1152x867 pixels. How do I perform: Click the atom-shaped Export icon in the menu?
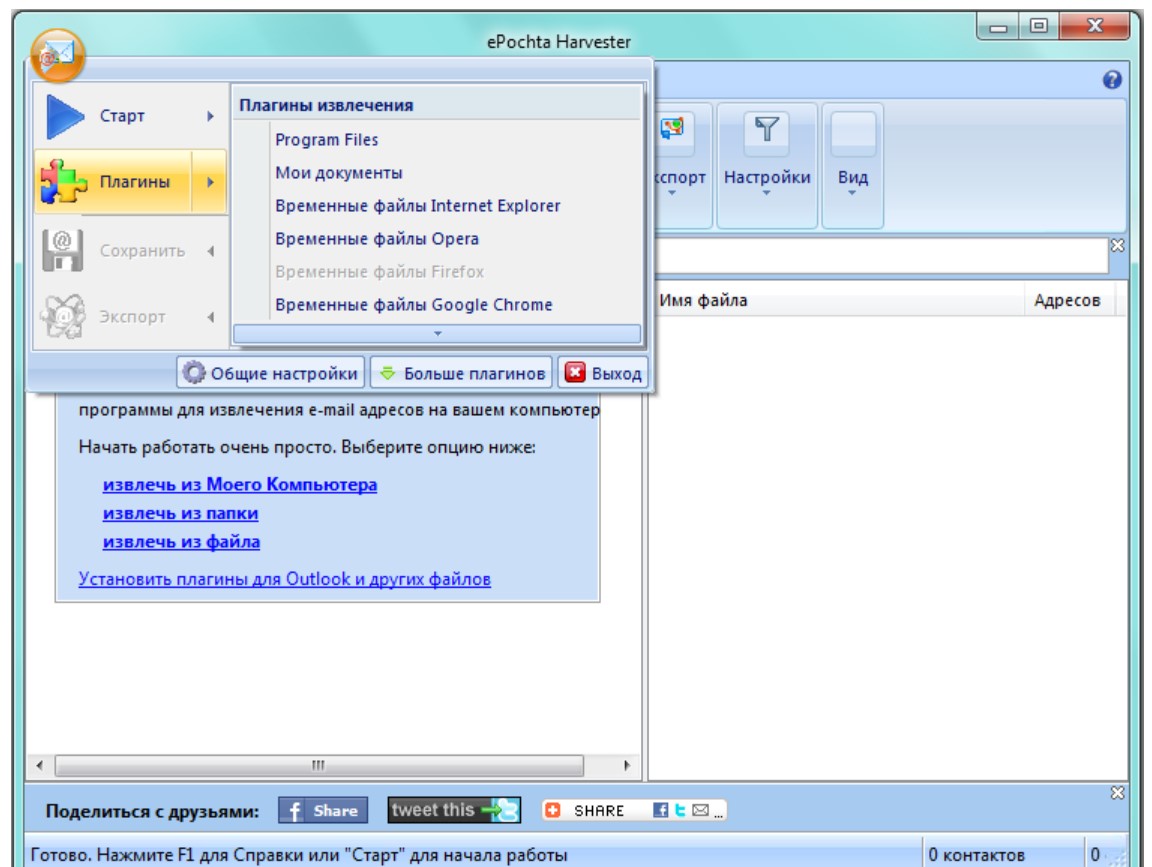[x=62, y=317]
